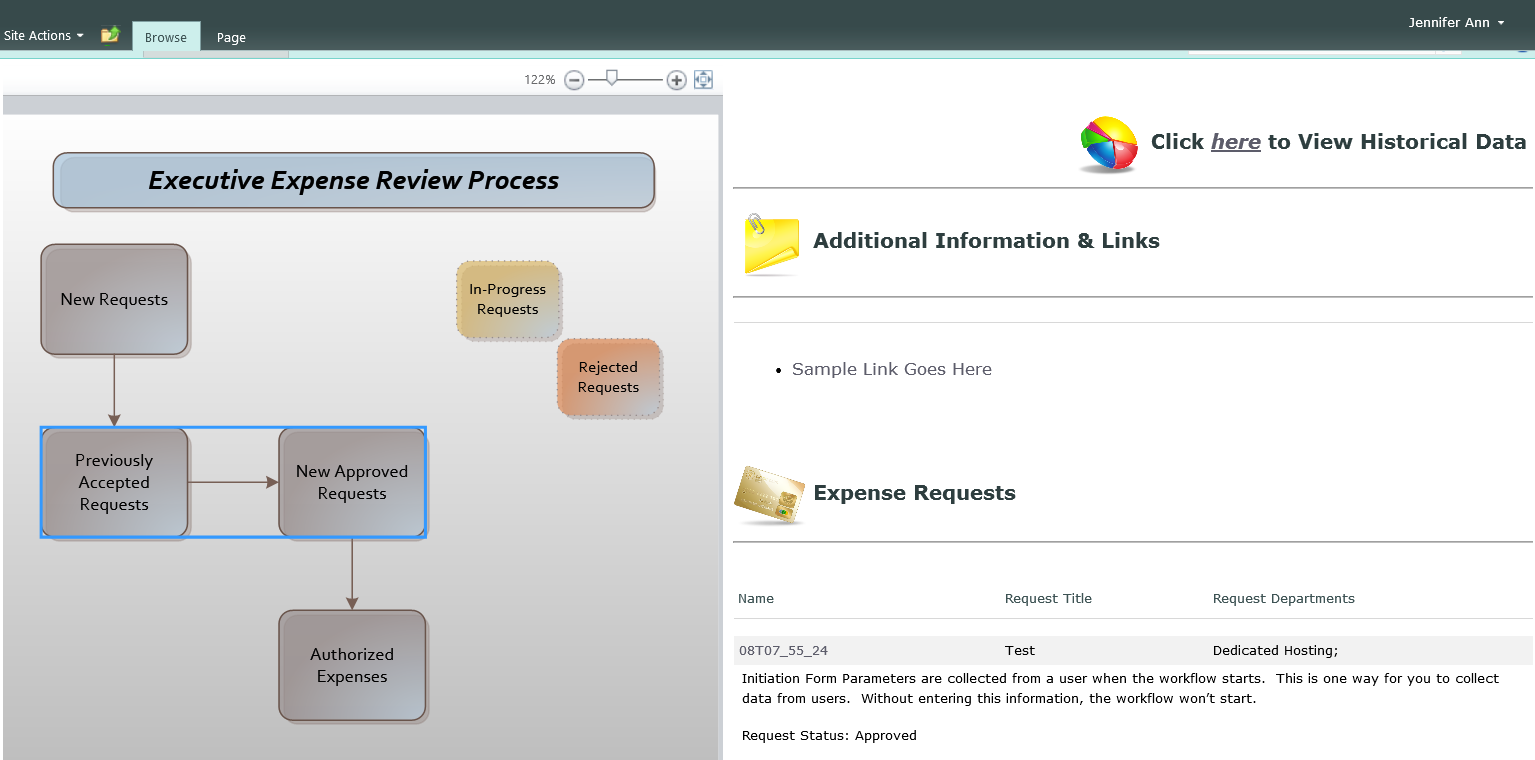The height and width of the screenshot is (760, 1535).
Task: Expand the Jennifer Ann user menu
Action: [x=1455, y=22]
